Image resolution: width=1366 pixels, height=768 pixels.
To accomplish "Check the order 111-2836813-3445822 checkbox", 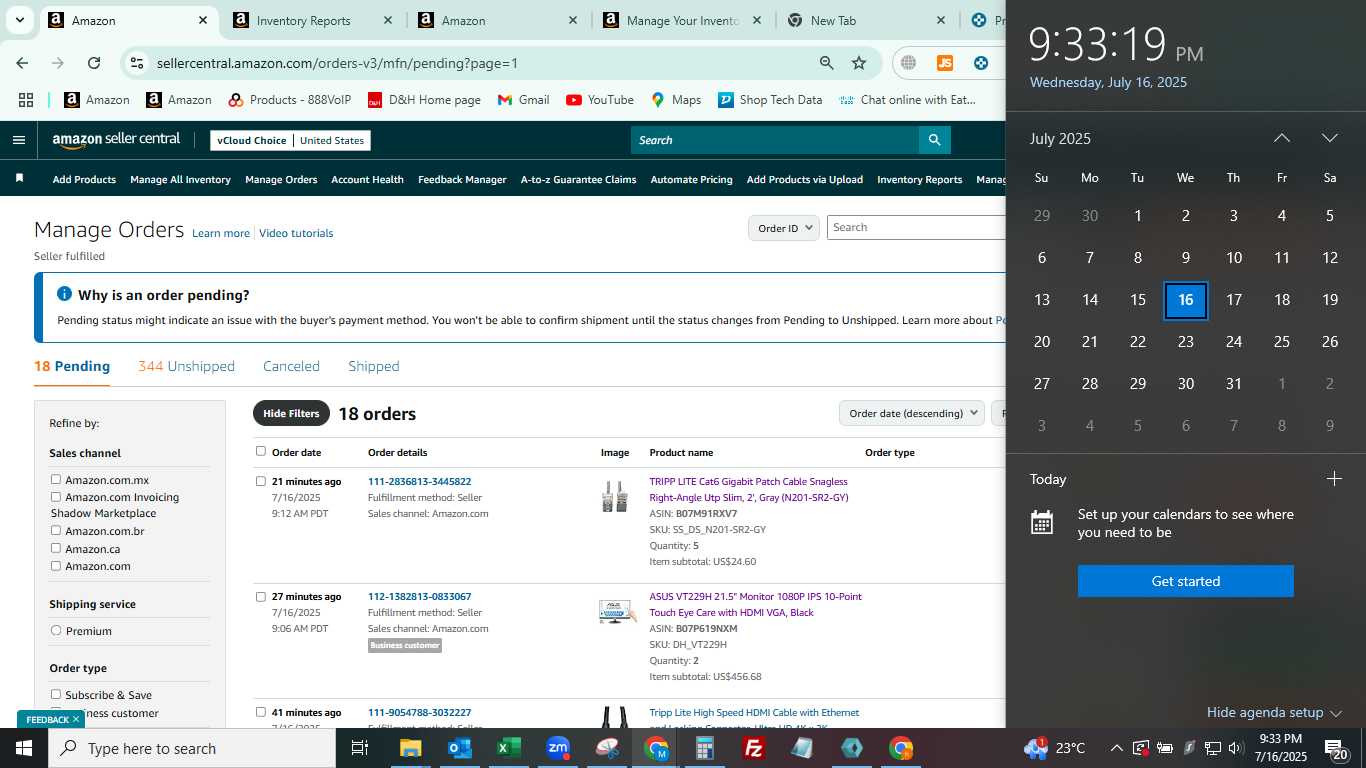I will [261, 481].
